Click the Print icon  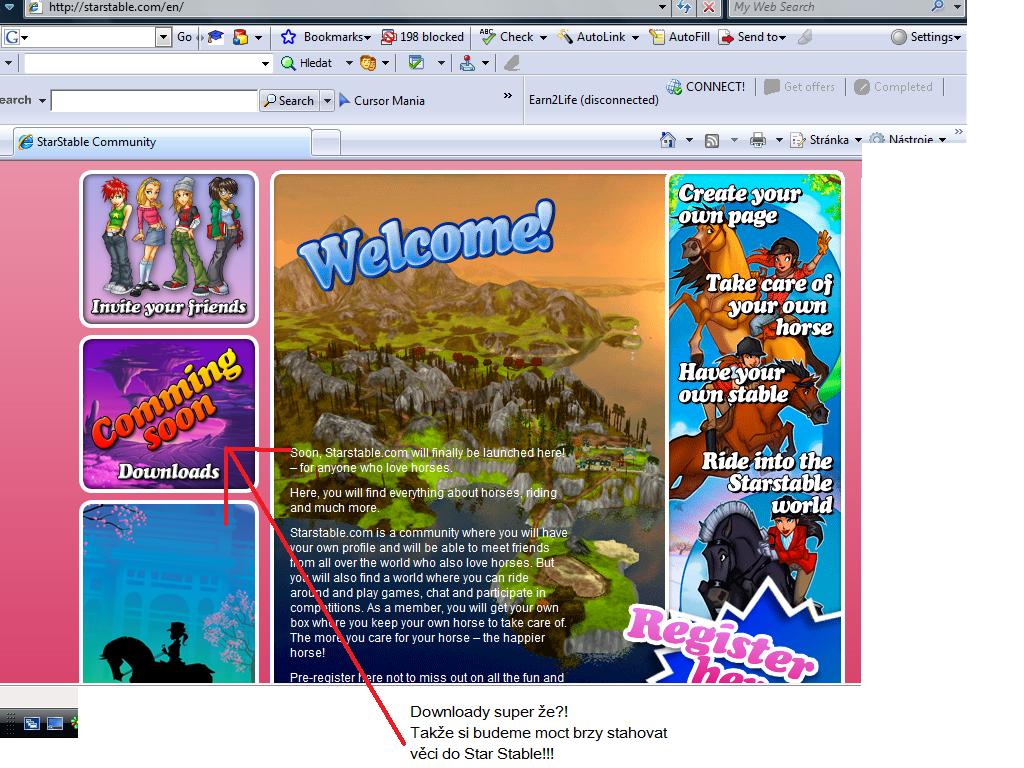tap(758, 140)
